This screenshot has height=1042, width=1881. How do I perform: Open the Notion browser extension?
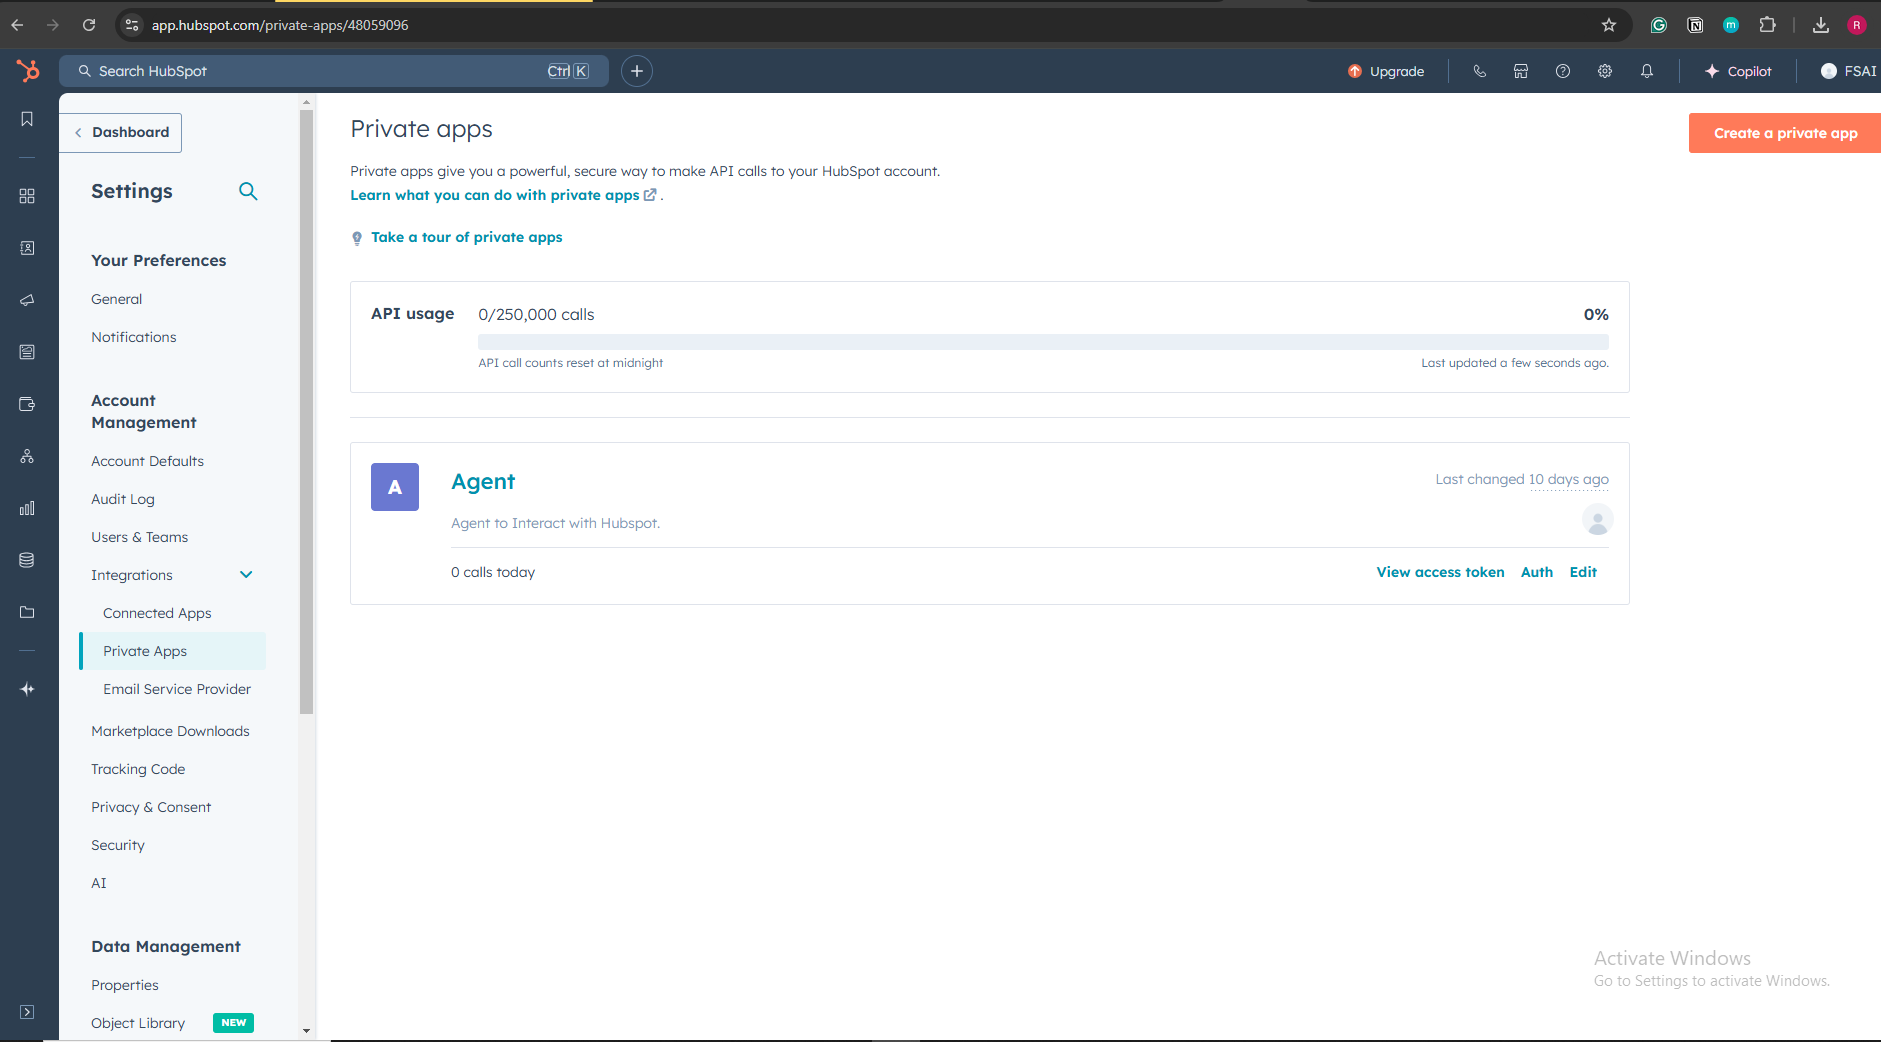1695,25
